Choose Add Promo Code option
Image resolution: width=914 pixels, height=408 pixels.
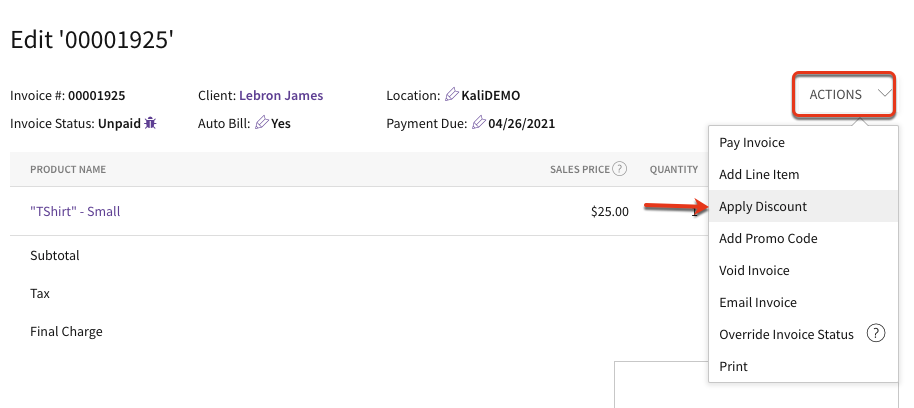click(x=768, y=239)
